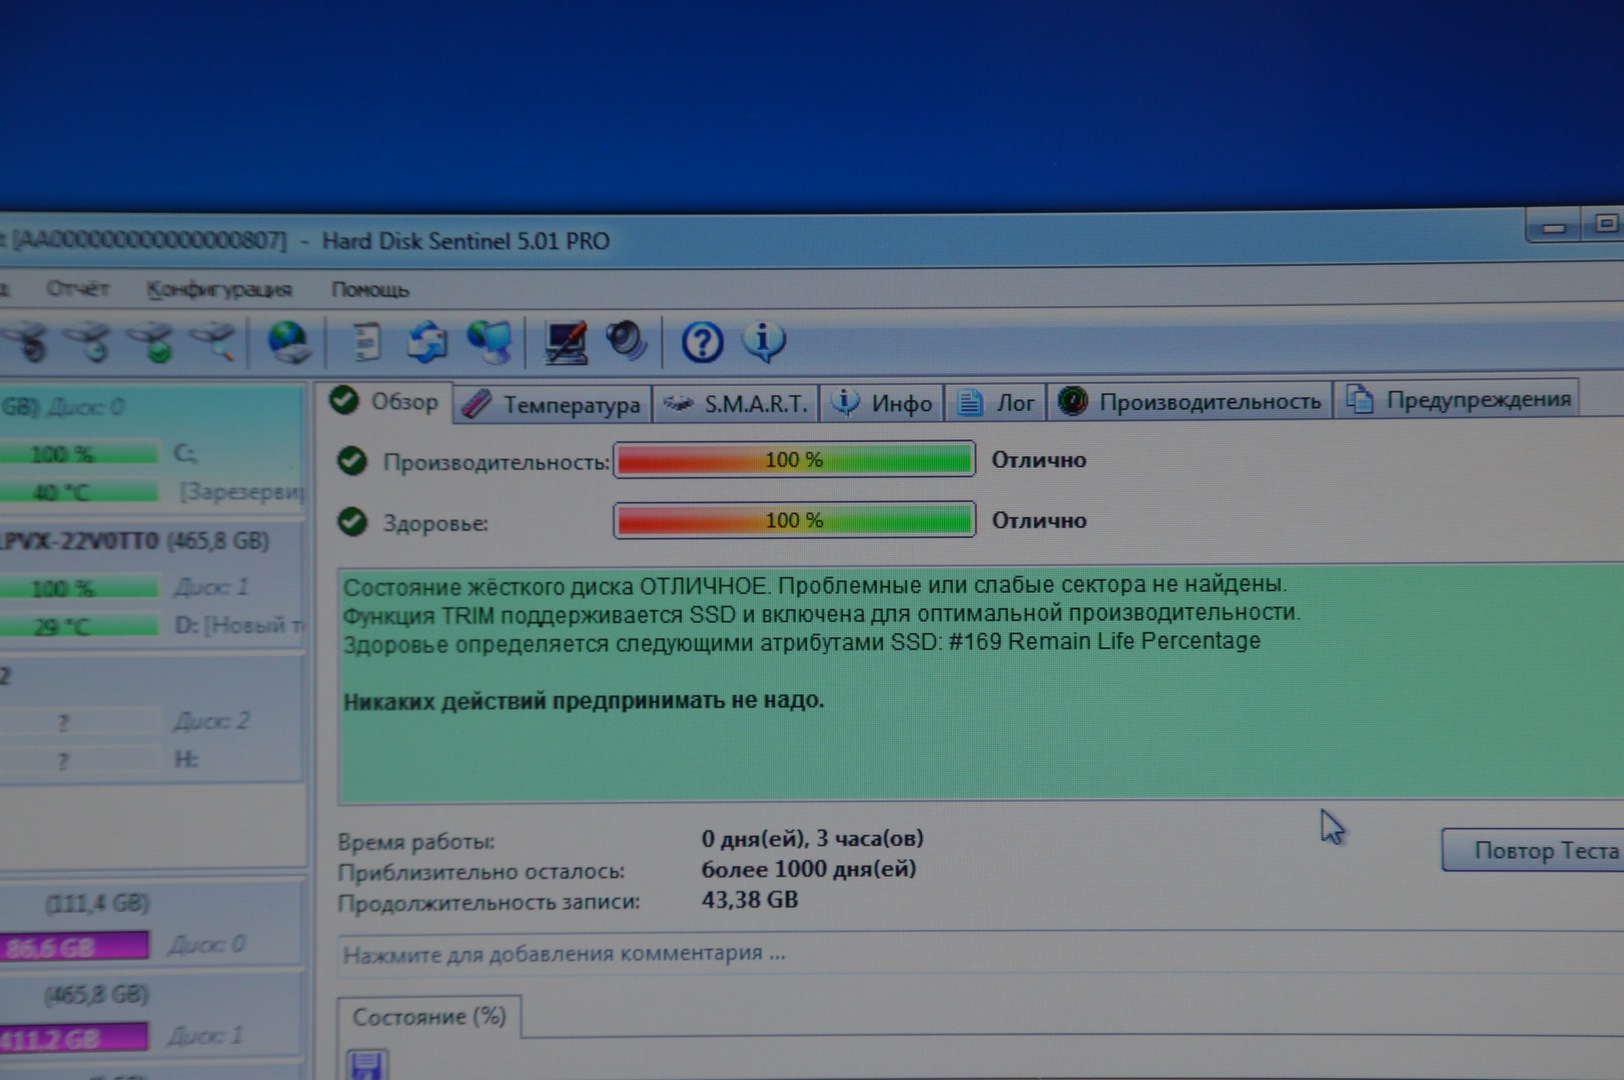Click the 43,38 GB written value
The width and height of the screenshot is (1624, 1080).
click(x=749, y=900)
